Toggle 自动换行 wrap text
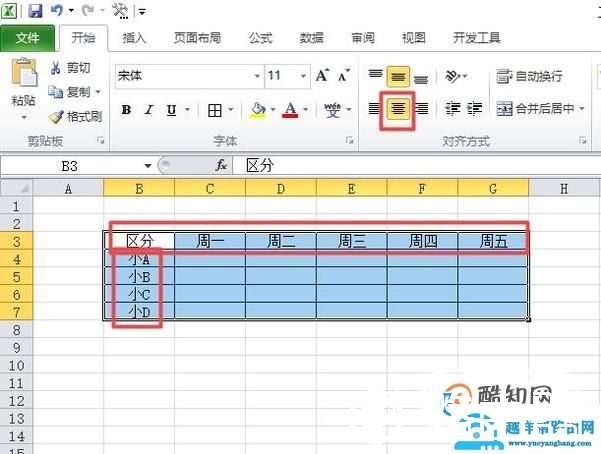The image size is (601, 454). 529,76
